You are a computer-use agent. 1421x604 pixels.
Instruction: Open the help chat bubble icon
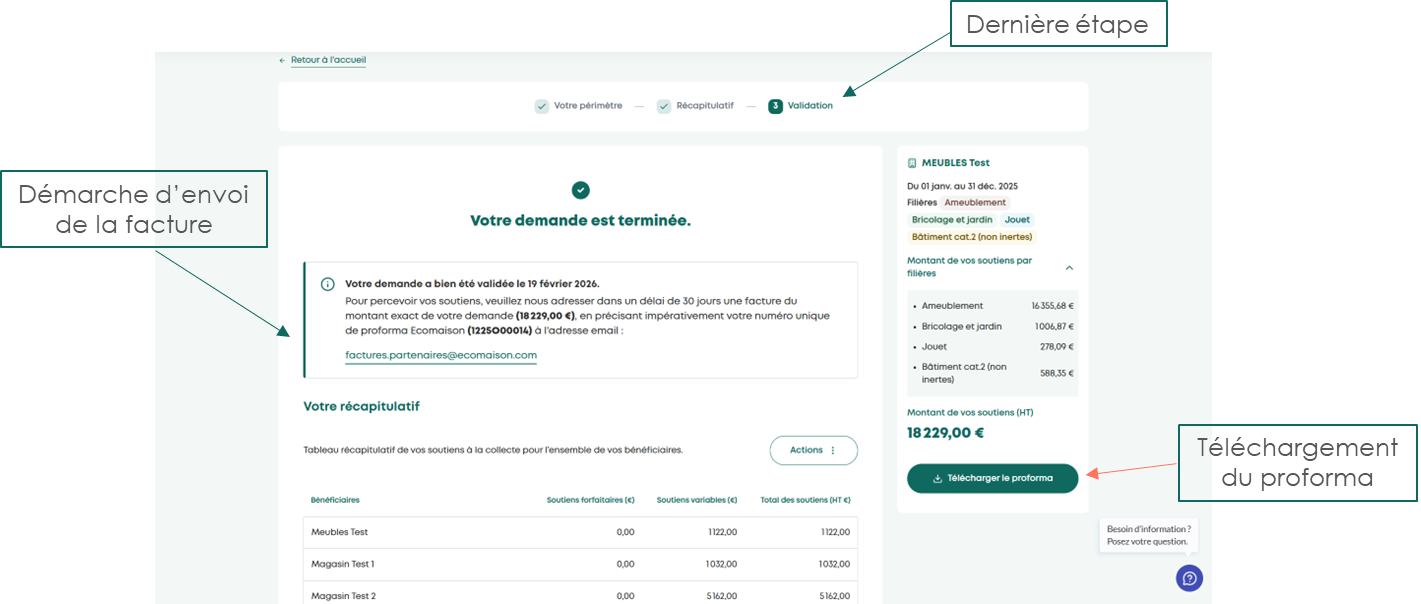tap(1189, 578)
